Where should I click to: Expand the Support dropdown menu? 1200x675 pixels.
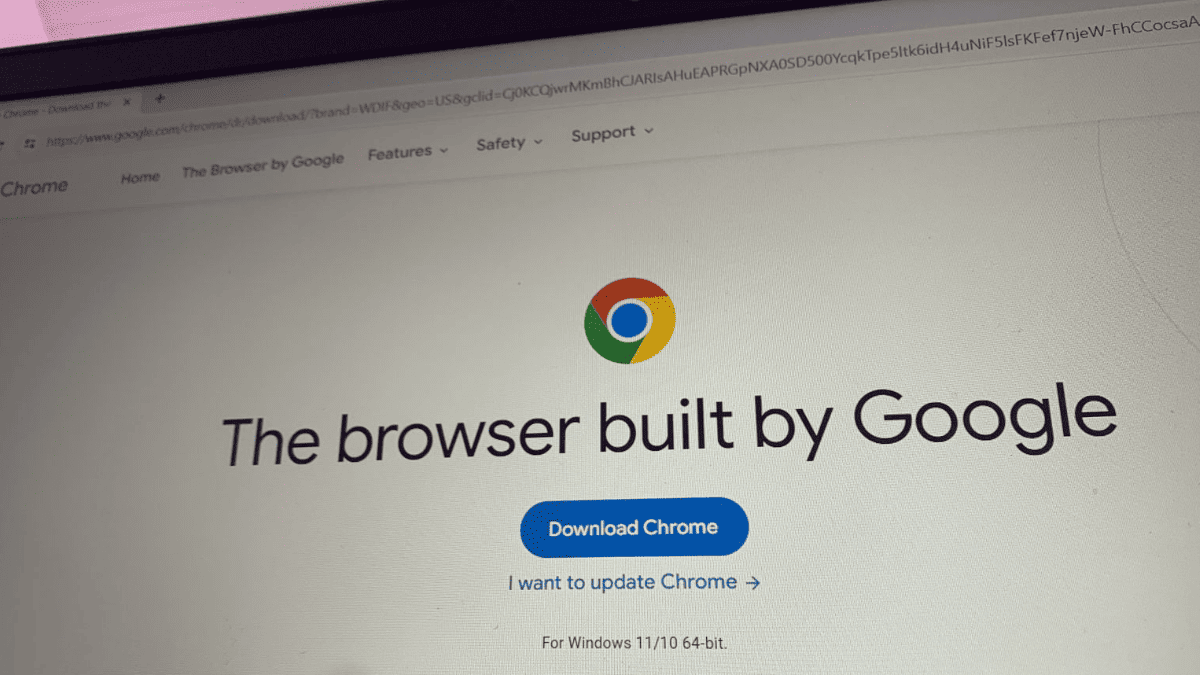612,132
